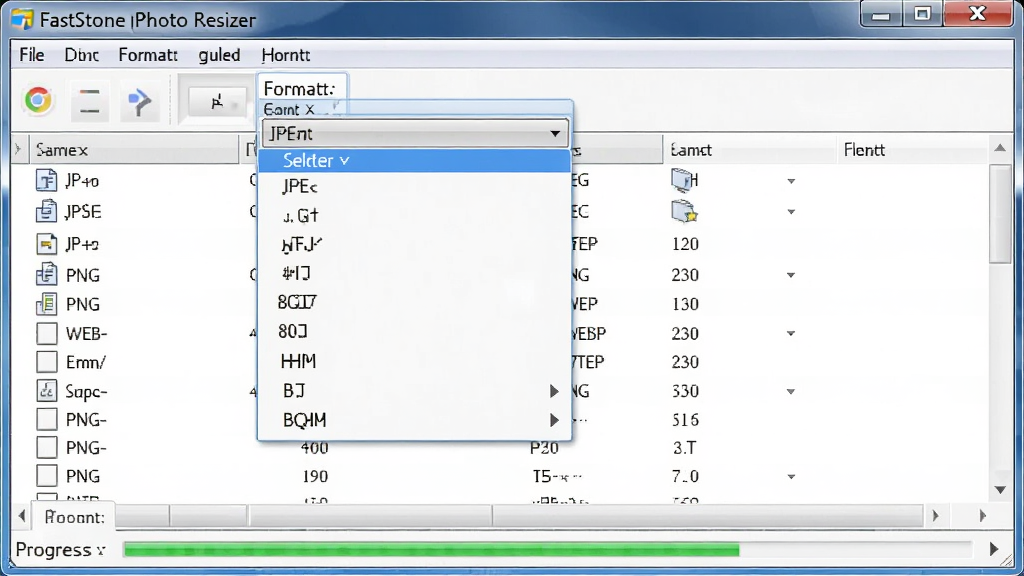Open the guled menu
The height and width of the screenshot is (576, 1024).
(x=219, y=55)
